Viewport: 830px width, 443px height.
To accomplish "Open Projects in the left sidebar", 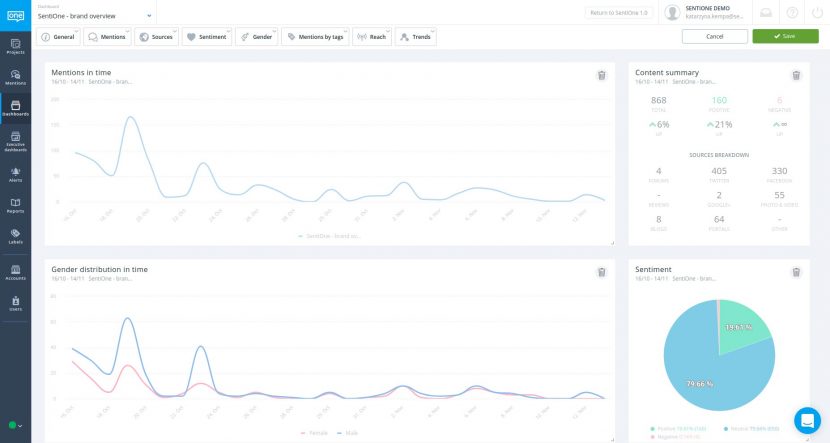I will pos(15,48).
